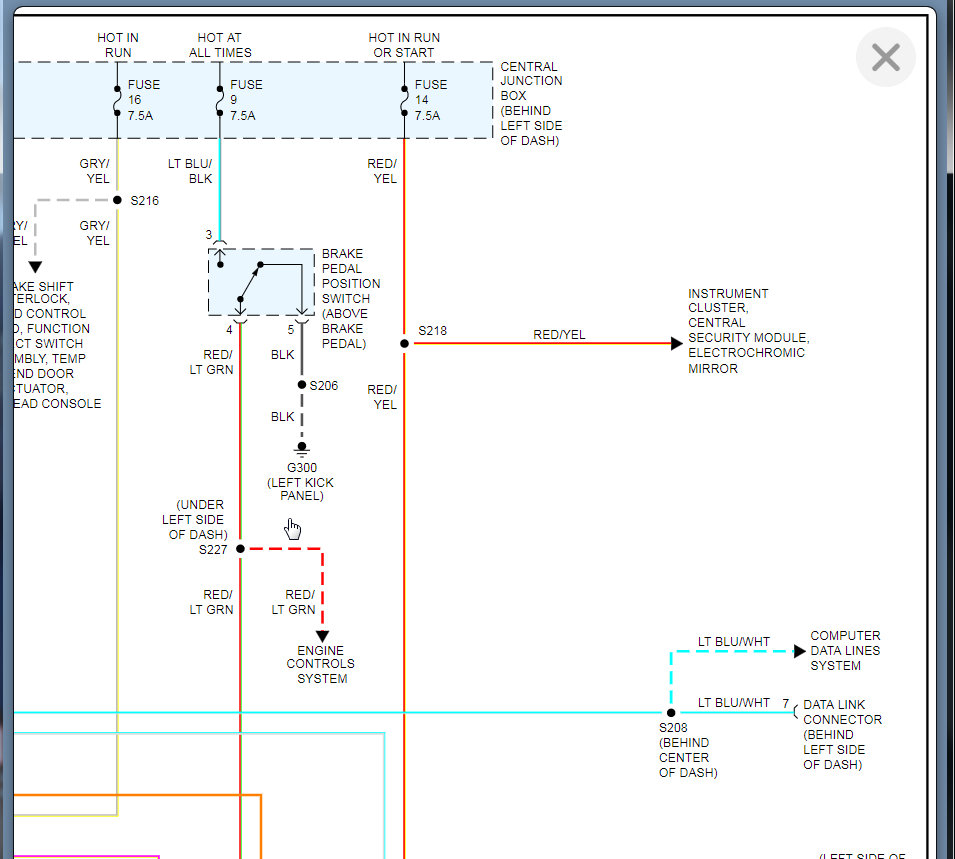Click the S216 splice dot
Screen dimensions: 955x859
(x=117, y=200)
